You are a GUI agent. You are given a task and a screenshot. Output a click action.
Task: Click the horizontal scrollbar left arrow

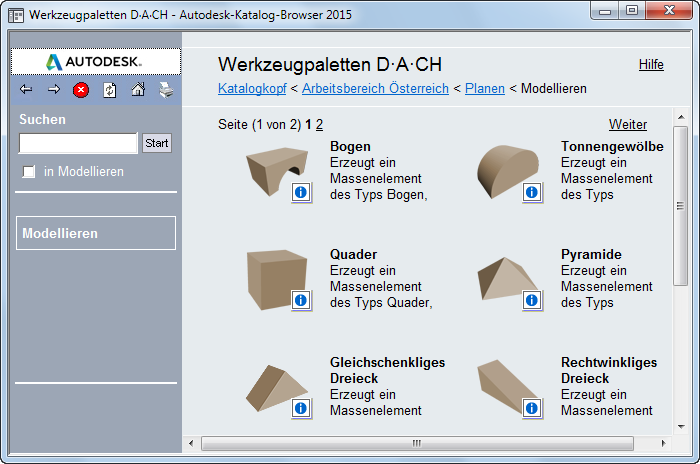coord(191,443)
